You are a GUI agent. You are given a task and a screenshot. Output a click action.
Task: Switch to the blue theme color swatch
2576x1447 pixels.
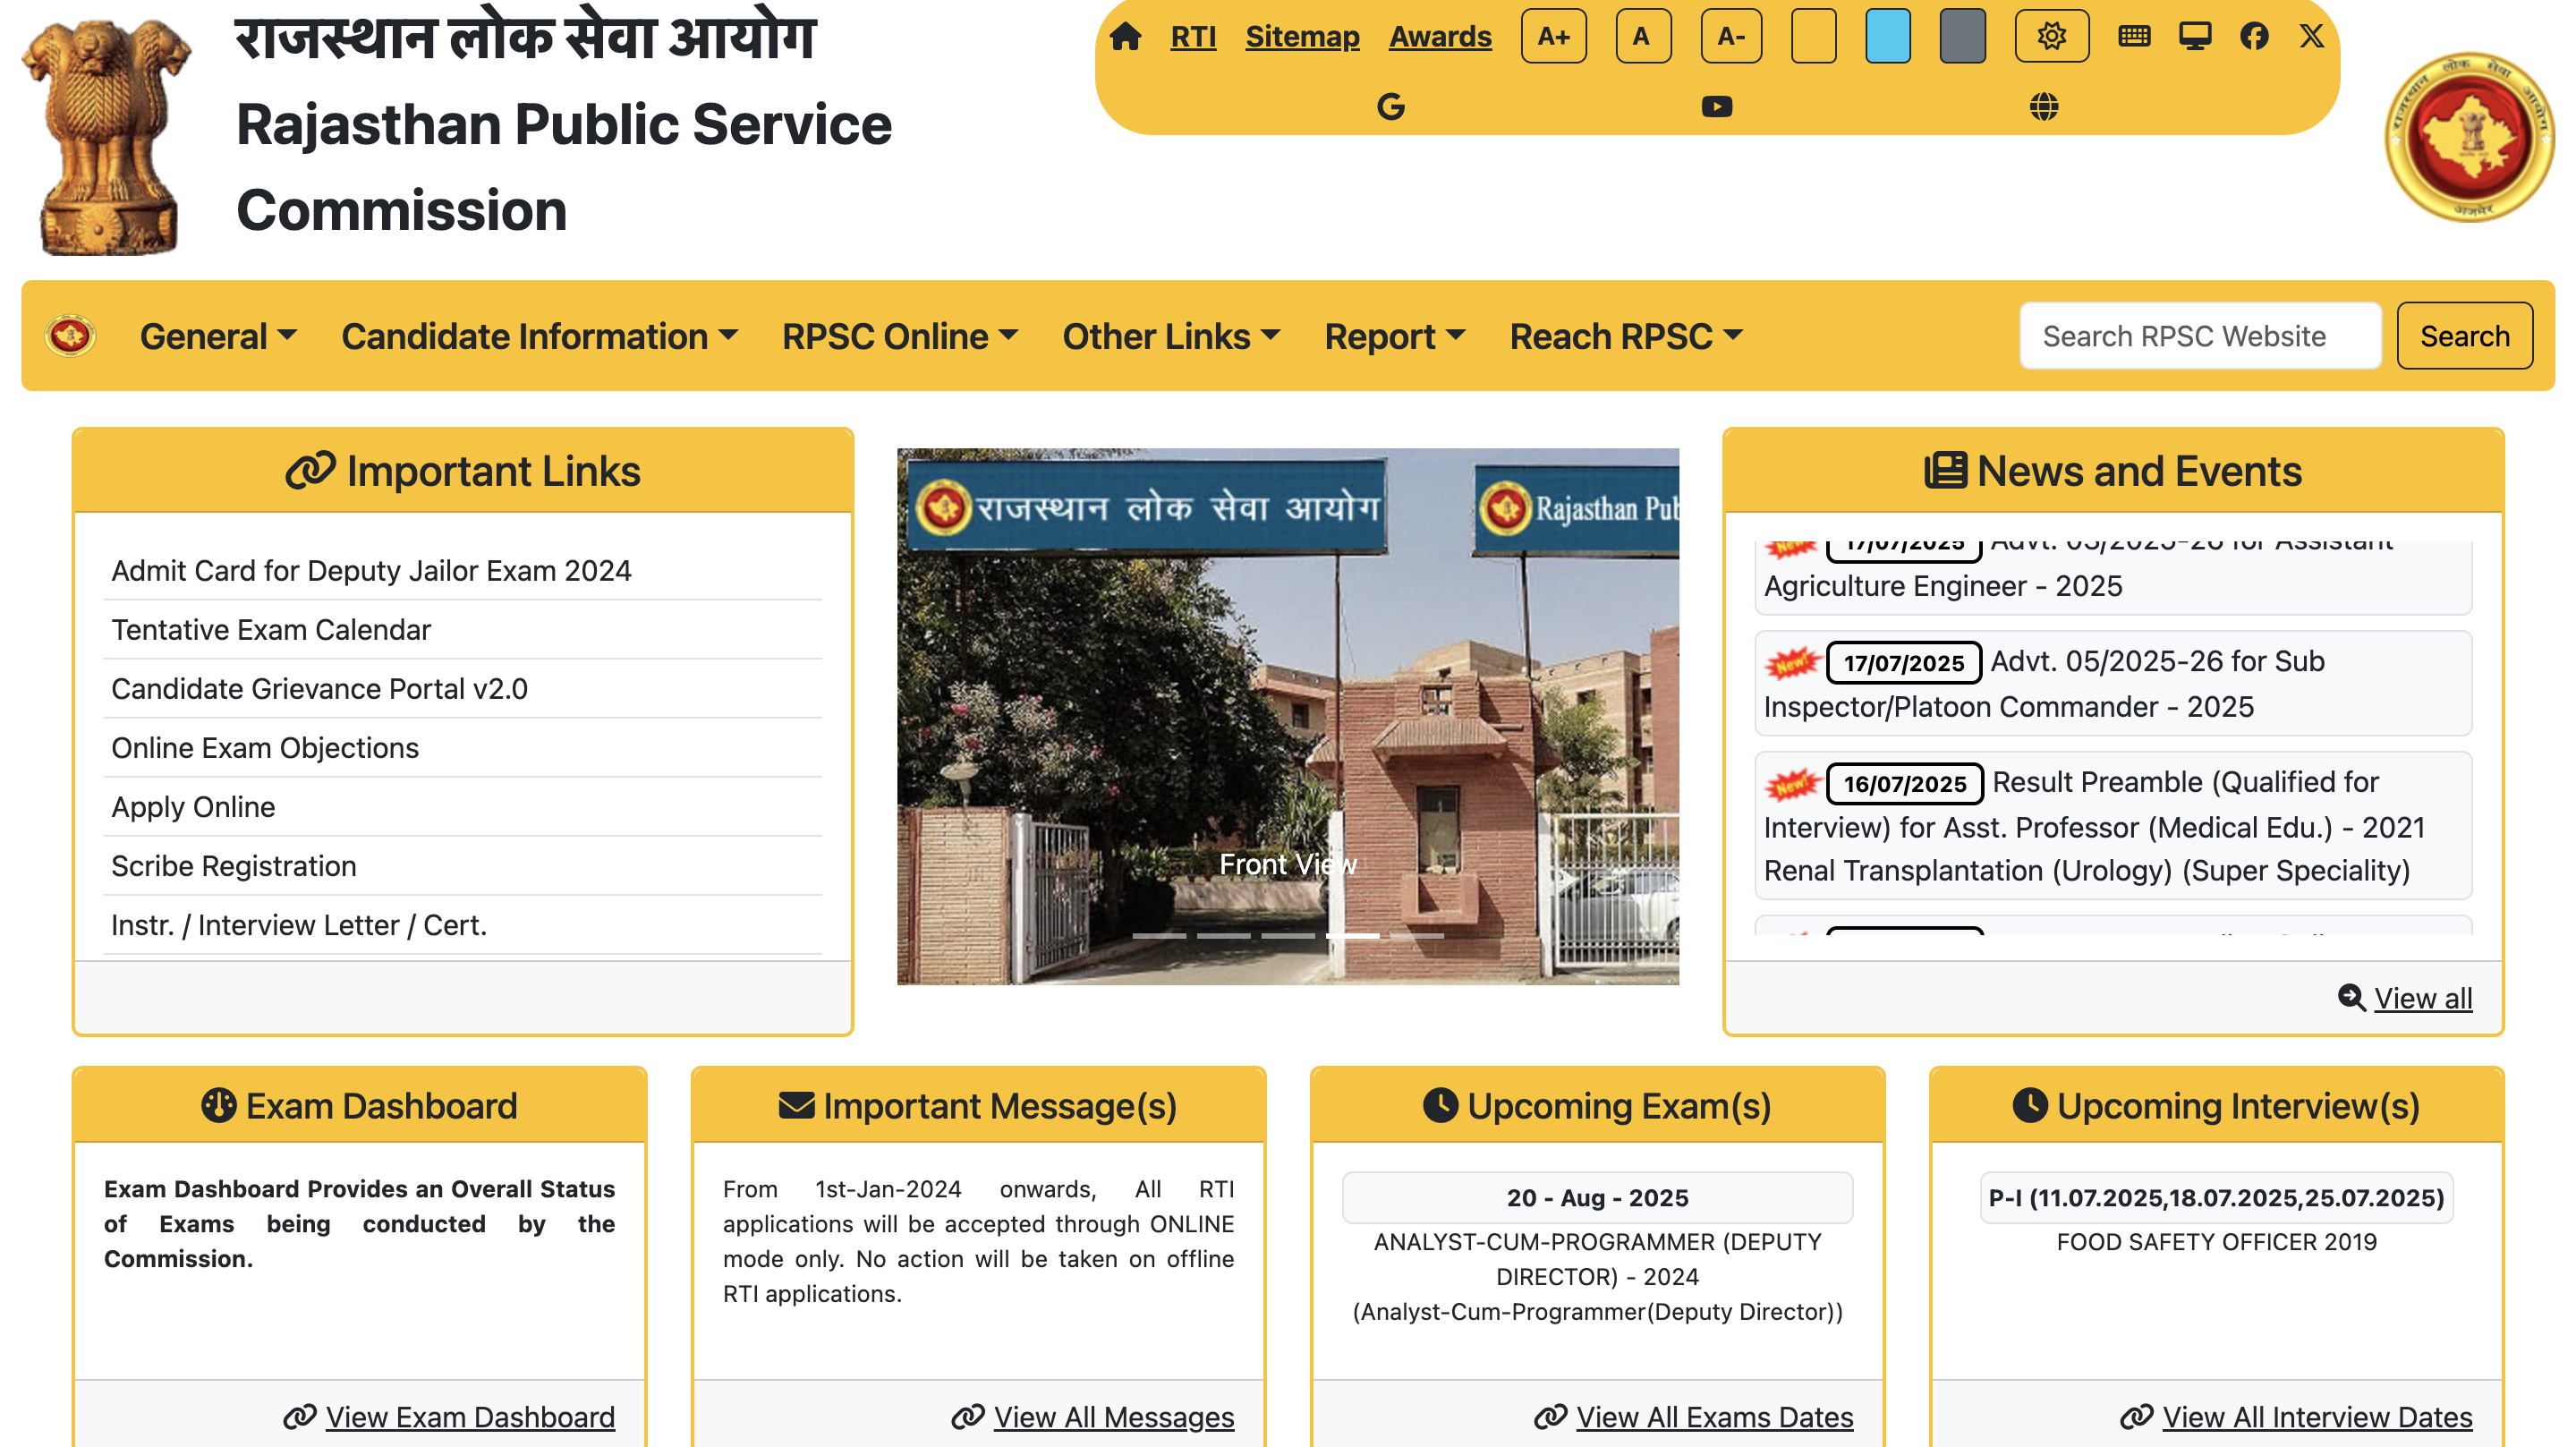1888,36
